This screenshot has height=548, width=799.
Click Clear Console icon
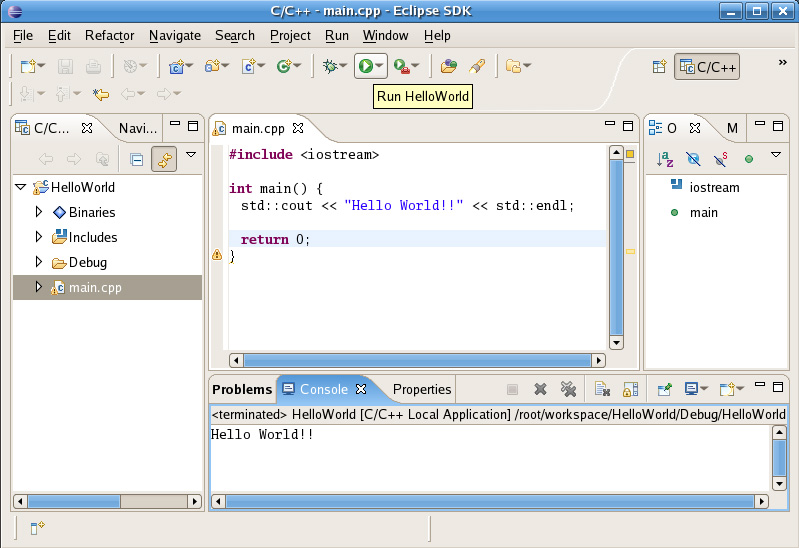[602, 390]
